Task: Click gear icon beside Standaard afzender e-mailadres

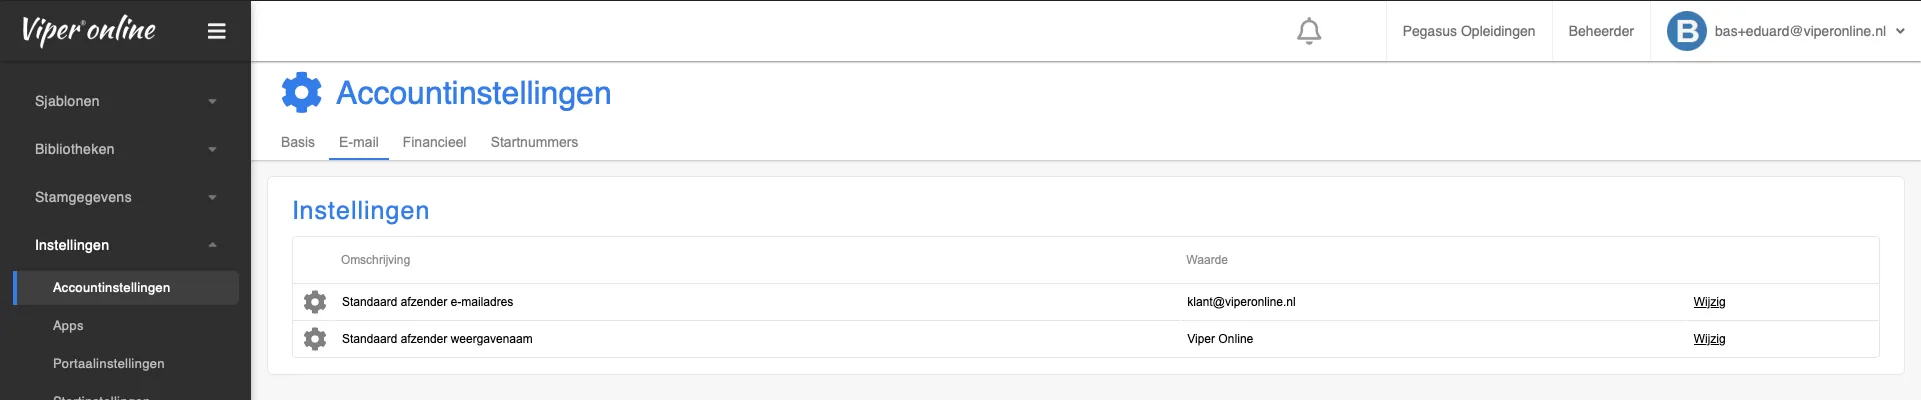Action: click(315, 302)
